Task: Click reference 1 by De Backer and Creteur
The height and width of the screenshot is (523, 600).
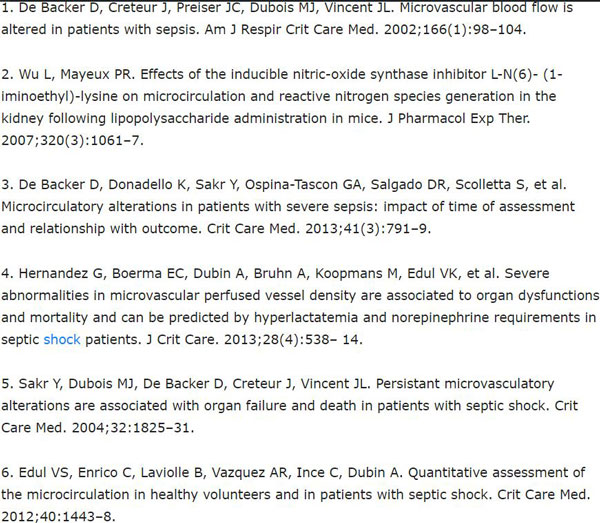Action: (x=287, y=18)
